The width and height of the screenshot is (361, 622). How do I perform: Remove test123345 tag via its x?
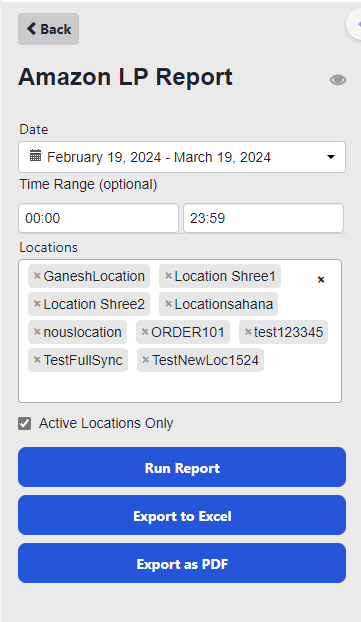click(x=248, y=332)
